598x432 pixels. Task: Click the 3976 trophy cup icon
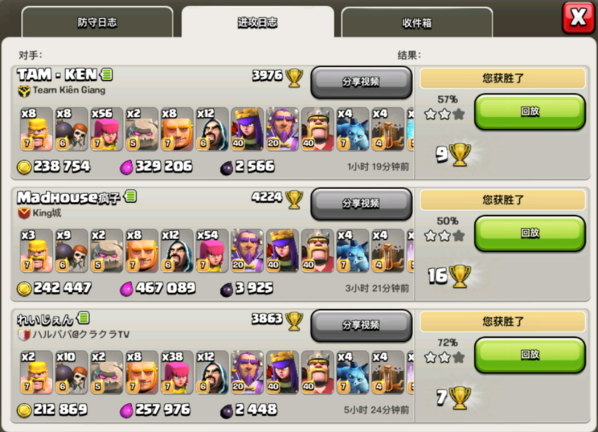click(x=294, y=77)
